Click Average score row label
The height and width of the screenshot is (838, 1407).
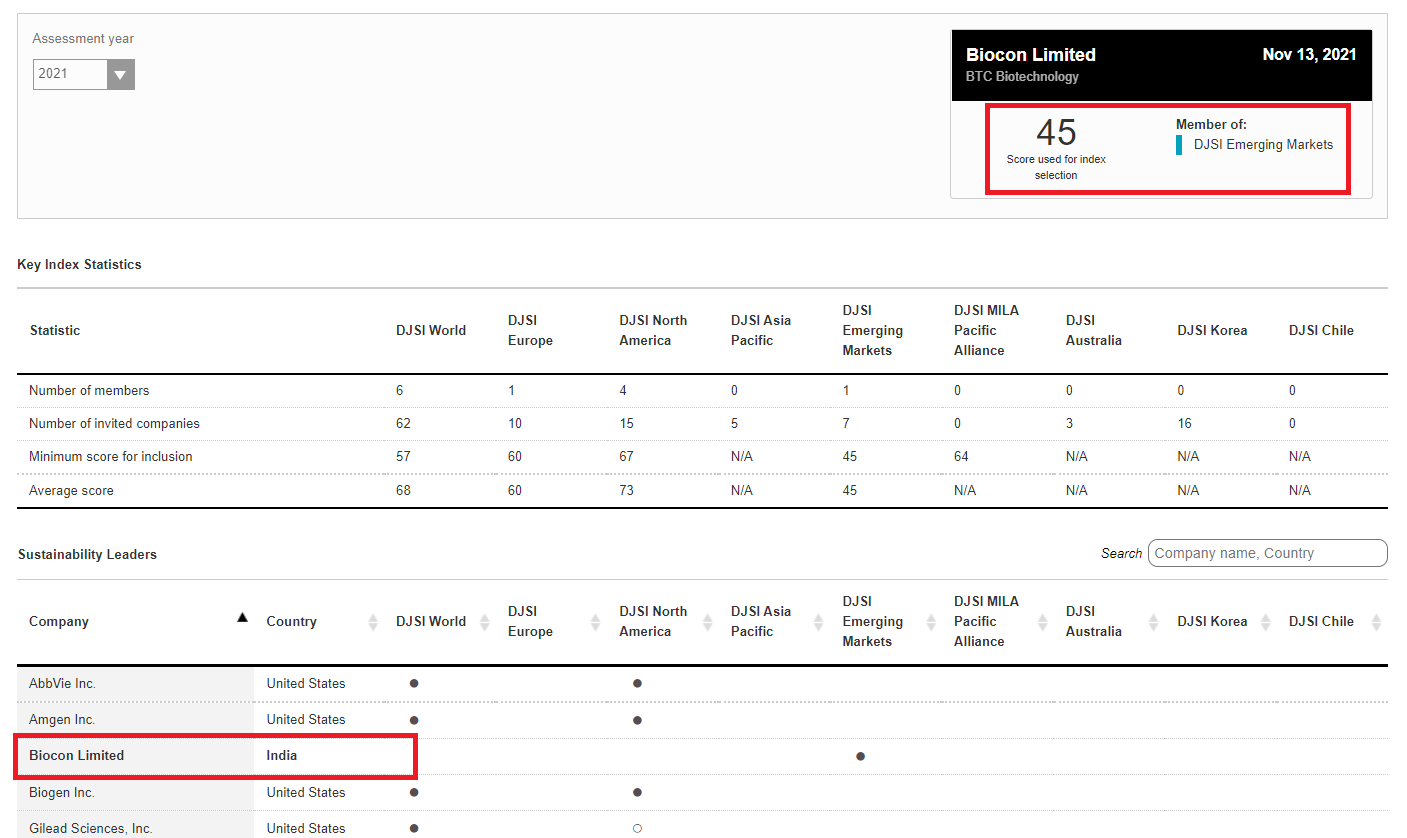(x=71, y=491)
